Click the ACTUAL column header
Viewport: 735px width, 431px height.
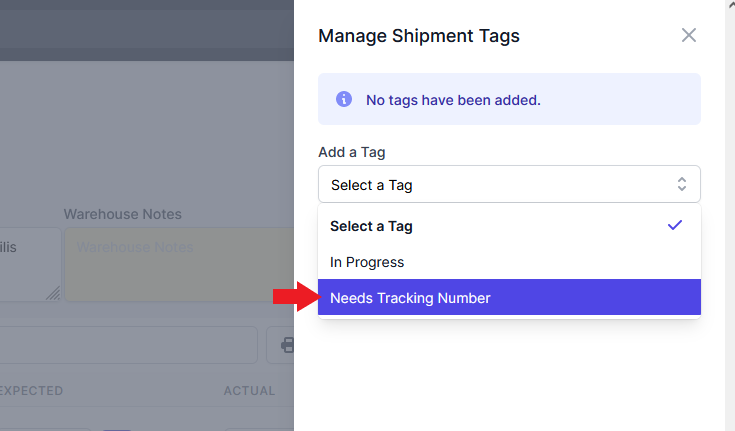pos(249,391)
